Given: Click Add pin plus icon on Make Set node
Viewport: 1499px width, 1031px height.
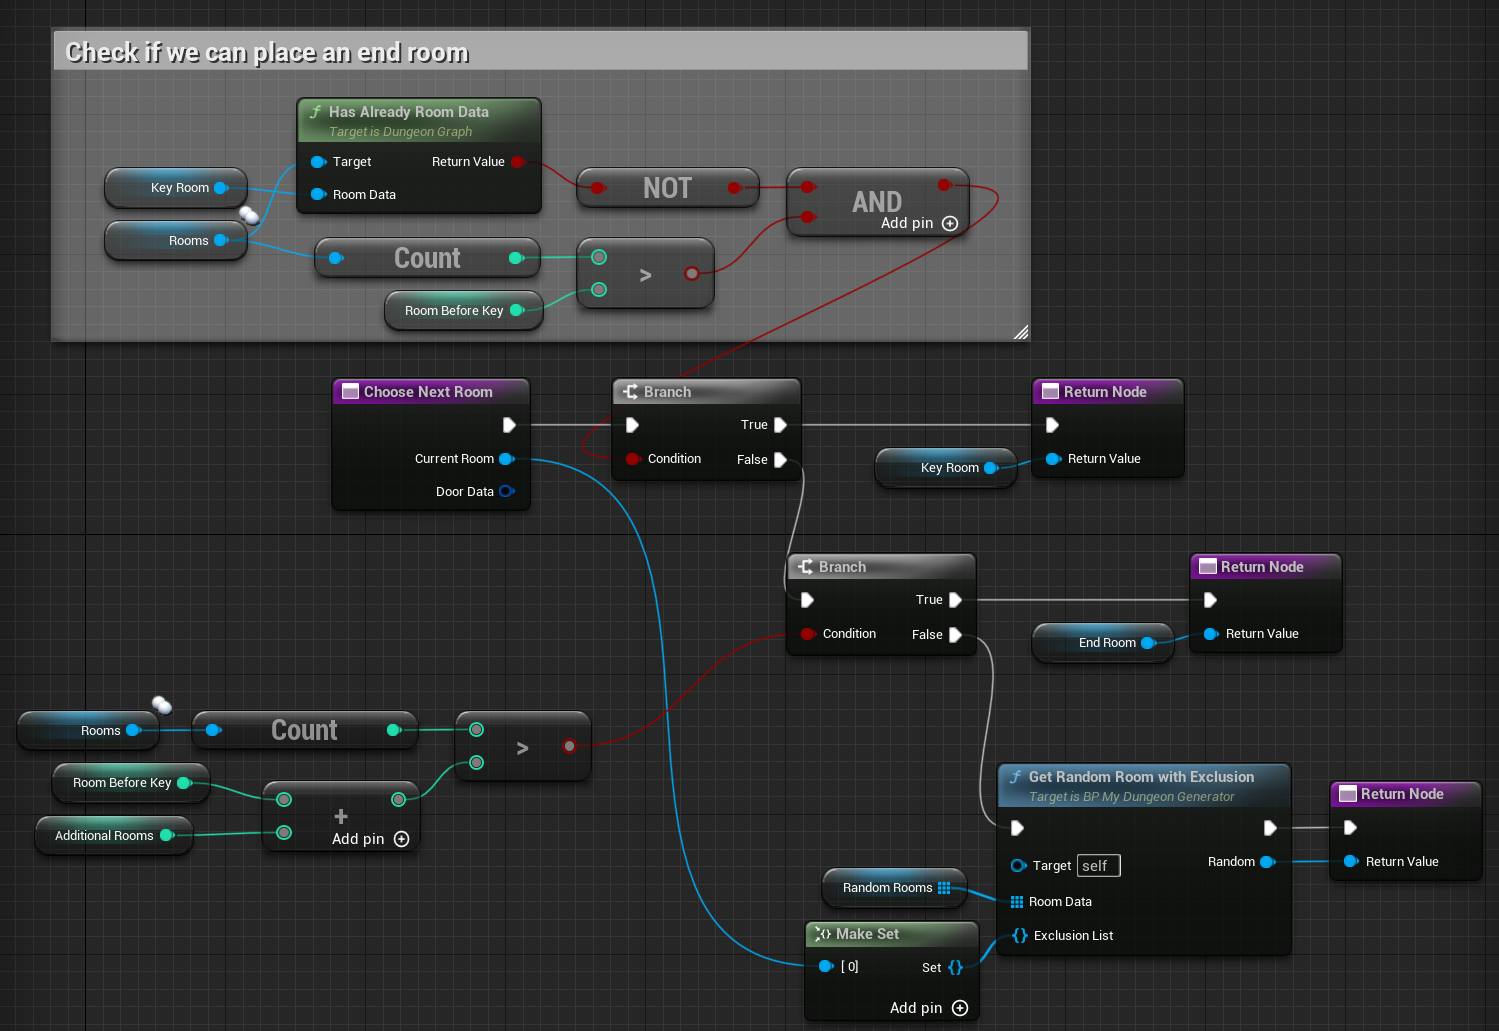Looking at the screenshot, I should pos(960,1008).
